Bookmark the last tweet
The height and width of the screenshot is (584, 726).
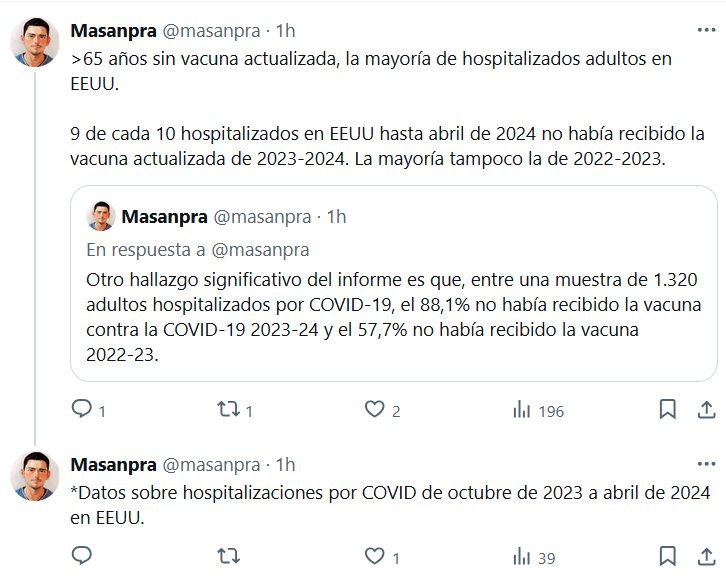point(668,557)
